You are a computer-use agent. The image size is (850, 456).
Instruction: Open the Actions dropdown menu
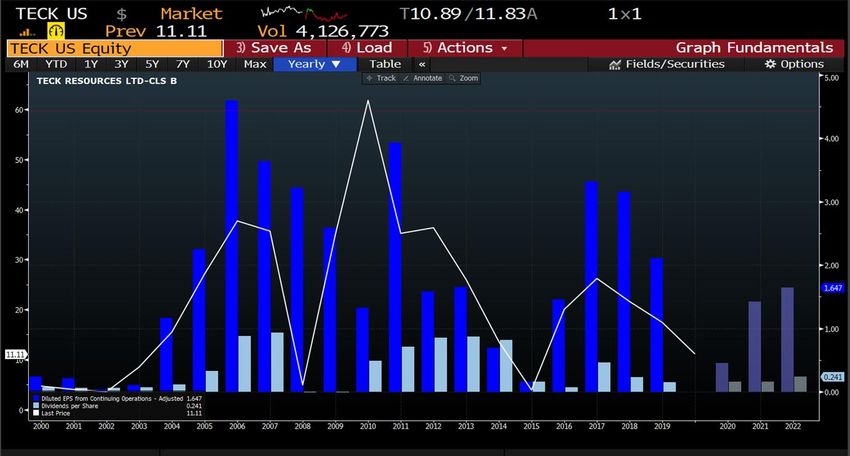coord(465,48)
